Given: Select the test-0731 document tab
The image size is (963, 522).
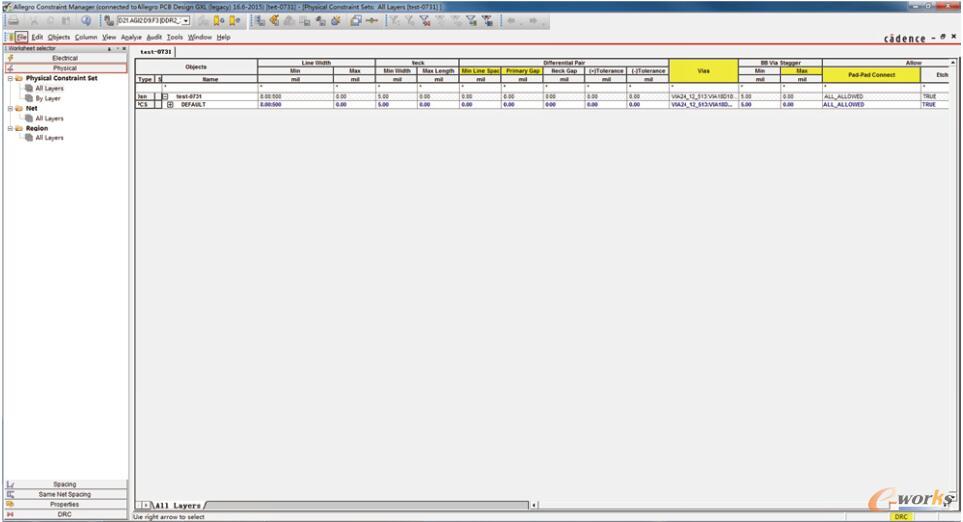Looking at the screenshot, I should click(x=156, y=52).
